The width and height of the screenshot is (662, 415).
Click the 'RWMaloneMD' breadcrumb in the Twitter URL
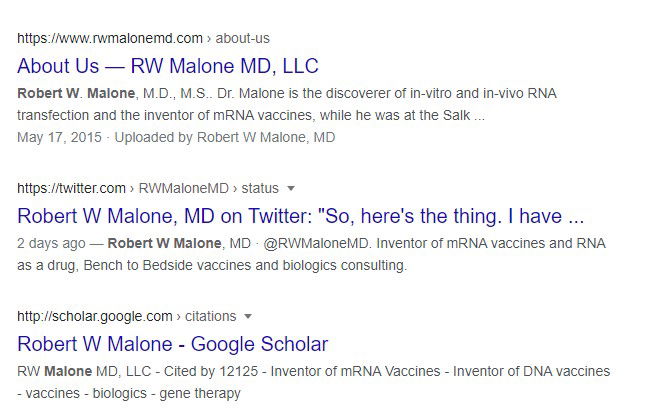(177, 188)
